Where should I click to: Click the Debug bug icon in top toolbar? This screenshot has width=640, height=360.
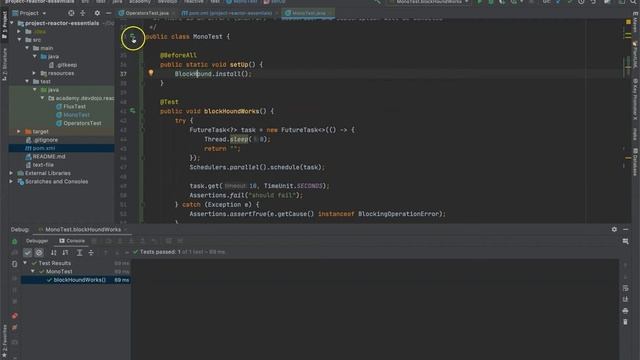pyautogui.click(x=491, y=2)
